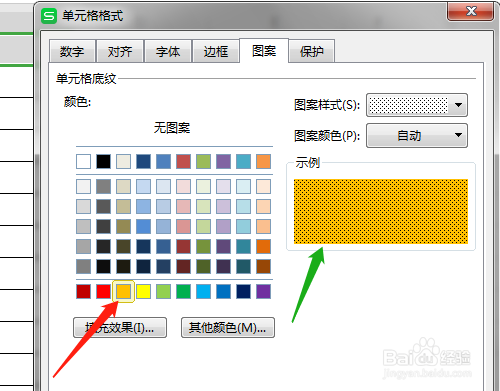Select dark green swatch in bottom standard row
Screen dimensions: 500x391
click(183, 291)
